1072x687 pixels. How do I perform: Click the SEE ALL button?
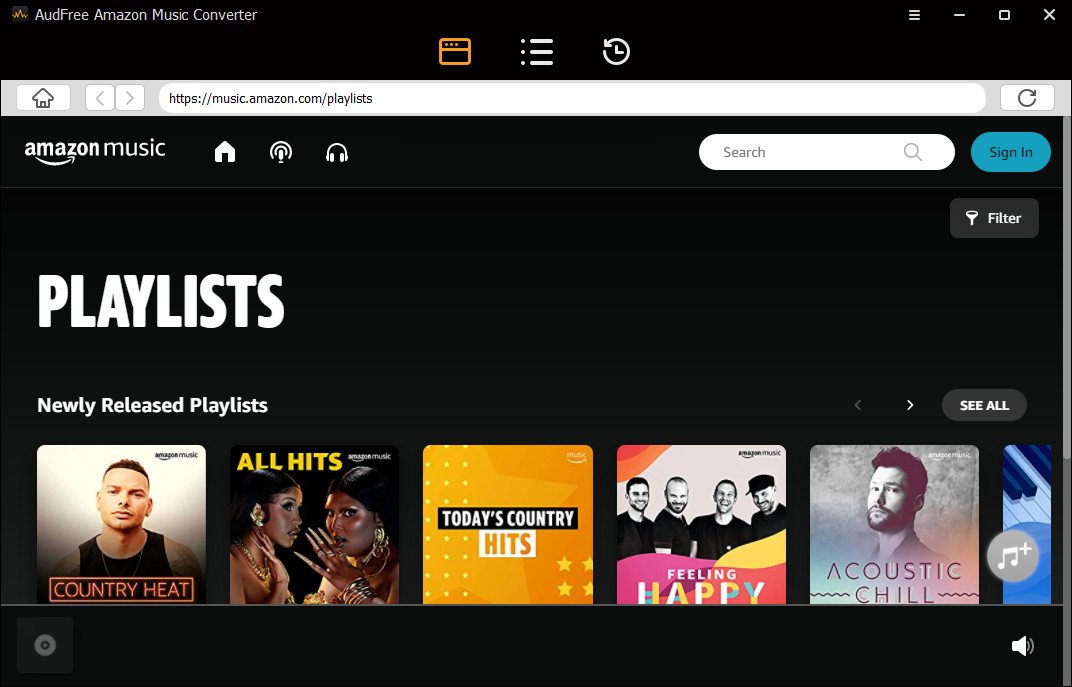point(984,405)
